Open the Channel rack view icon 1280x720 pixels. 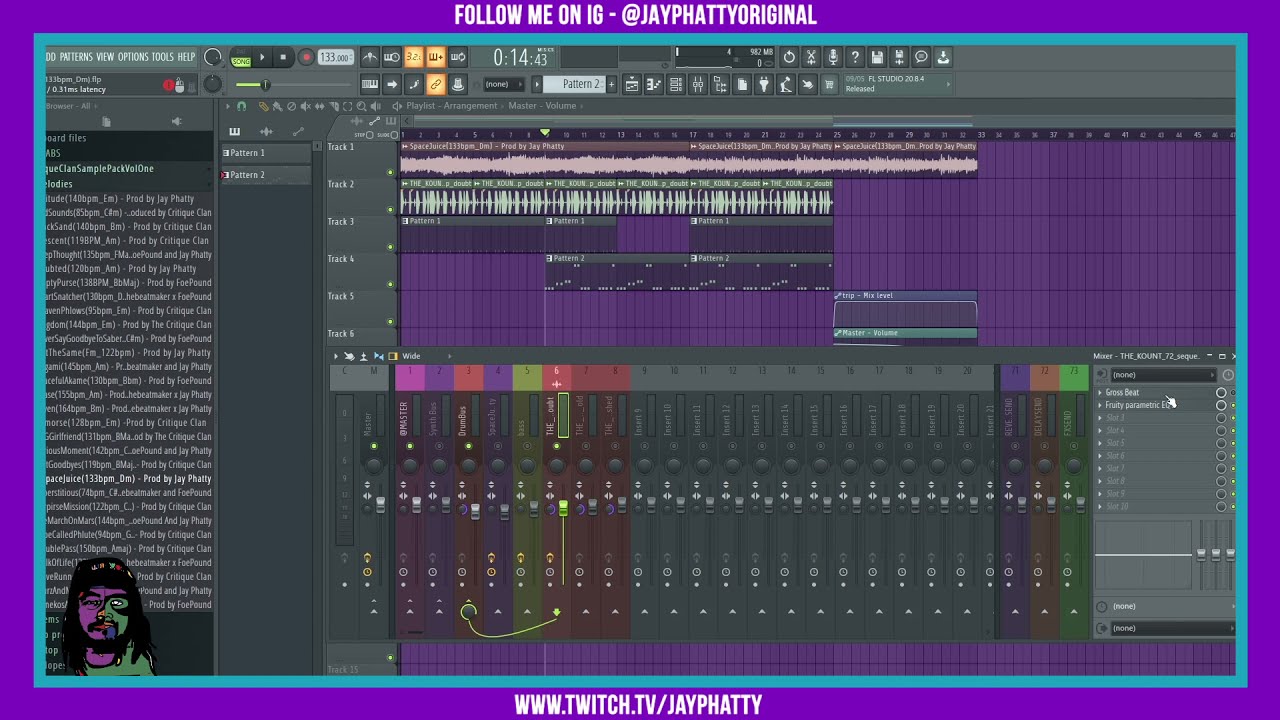[676, 85]
